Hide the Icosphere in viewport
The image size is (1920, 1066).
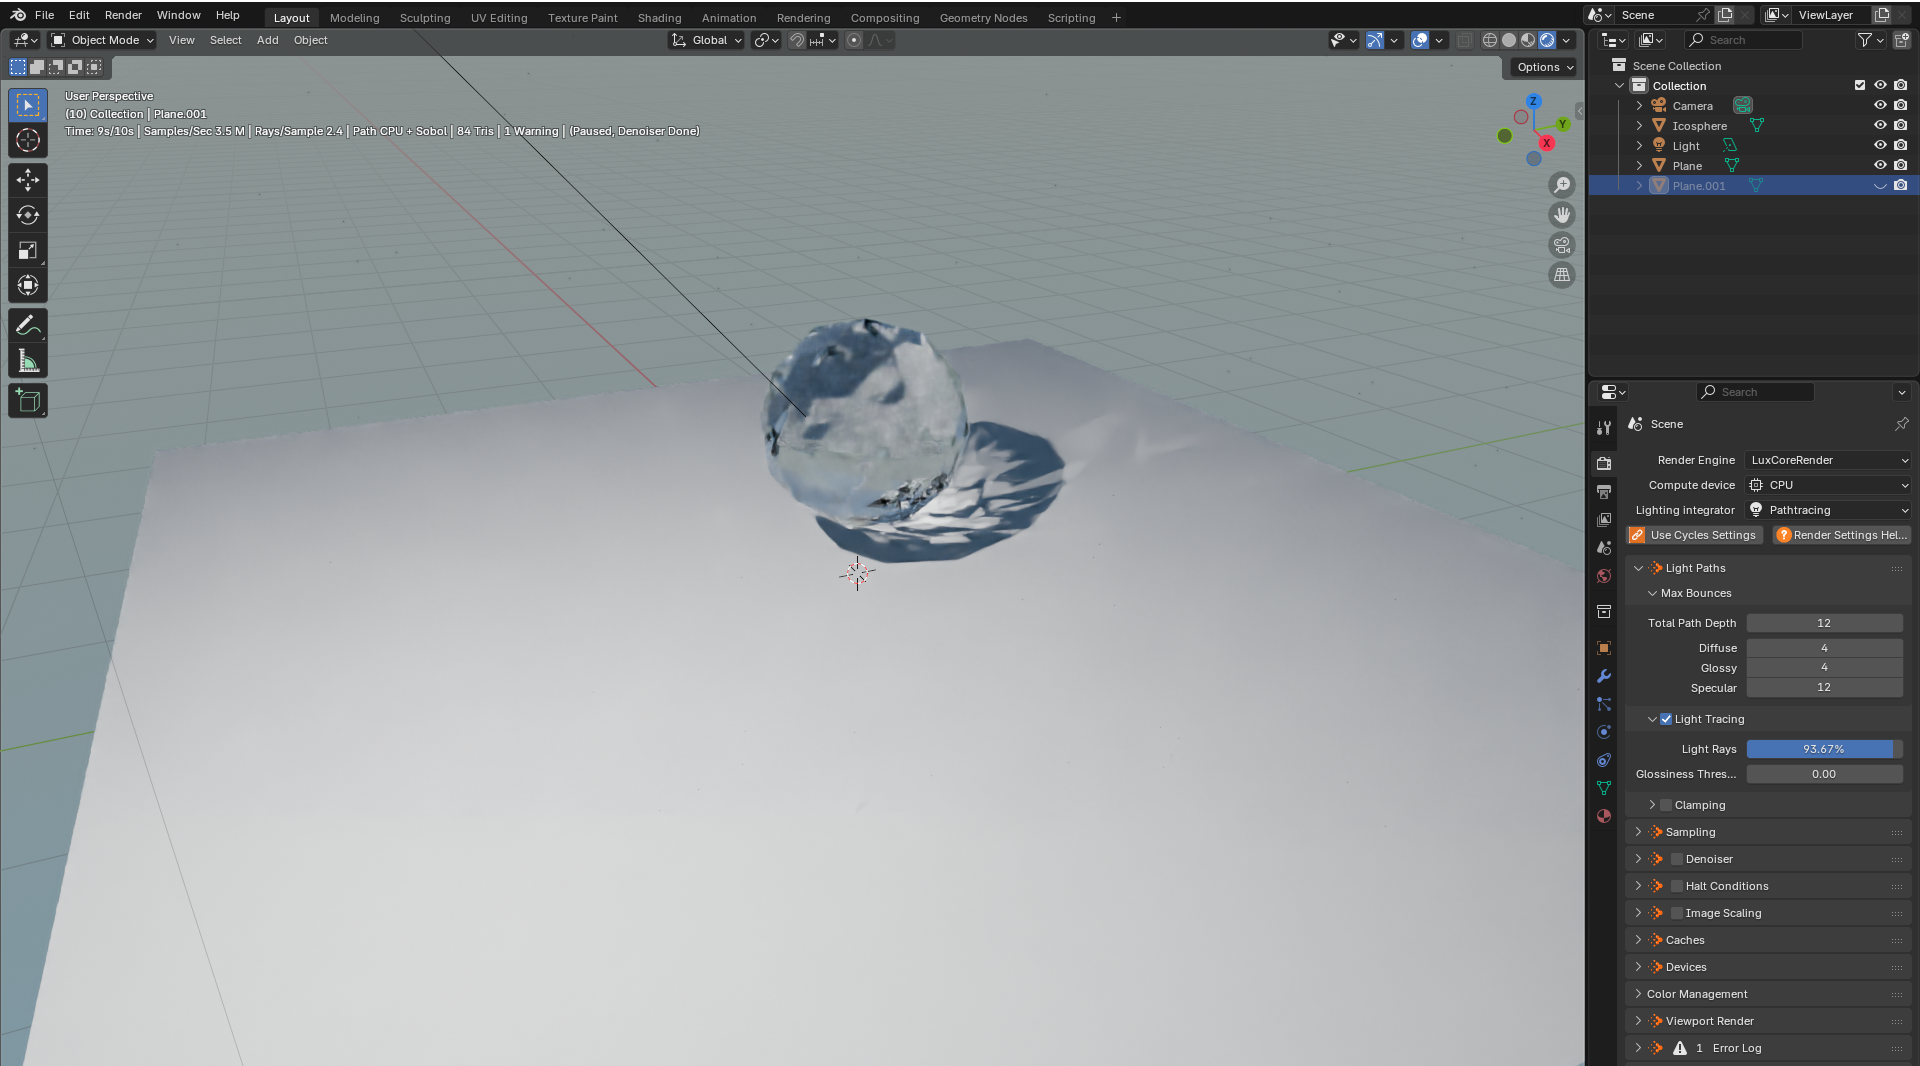1880,126
